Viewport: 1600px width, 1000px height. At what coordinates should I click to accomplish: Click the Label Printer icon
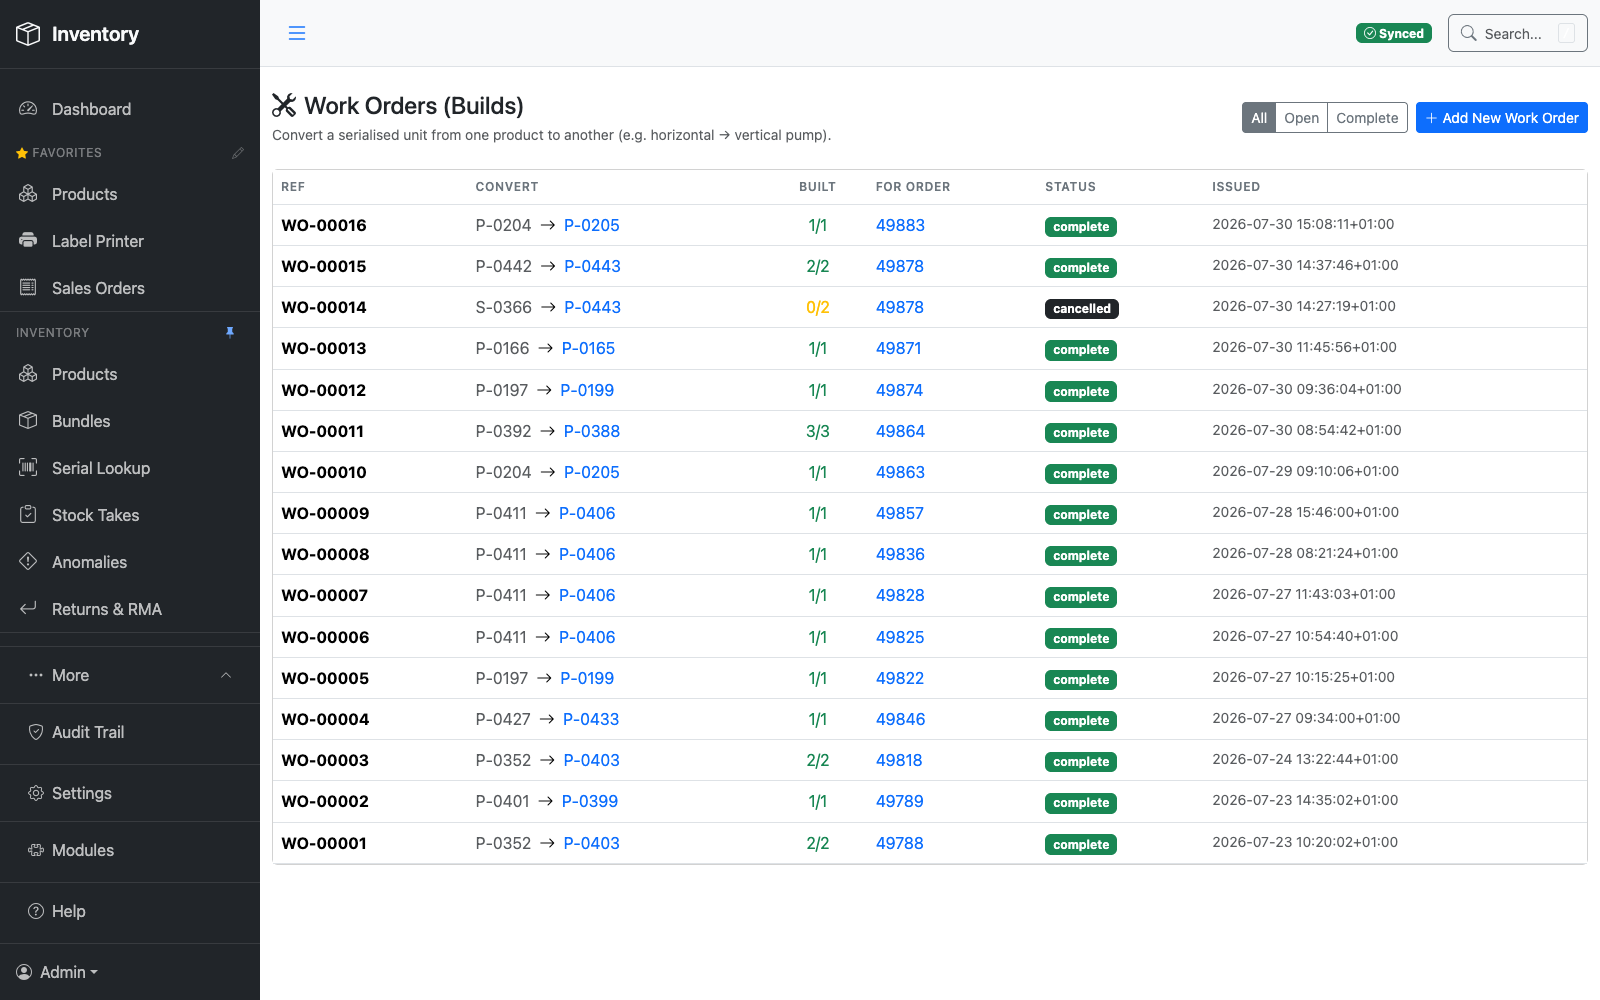click(28, 241)
